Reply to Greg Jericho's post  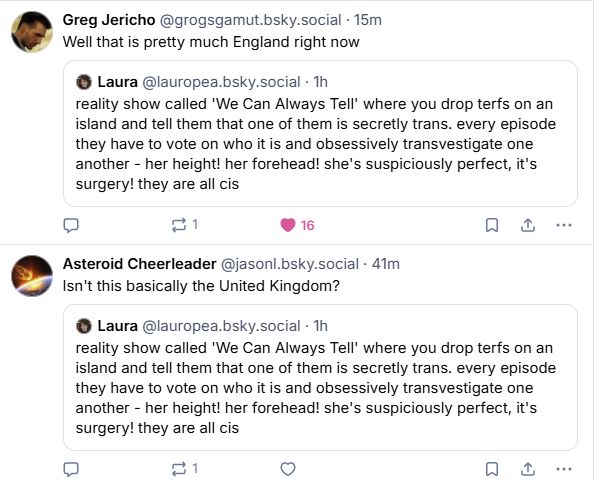[x=71, y=225]
